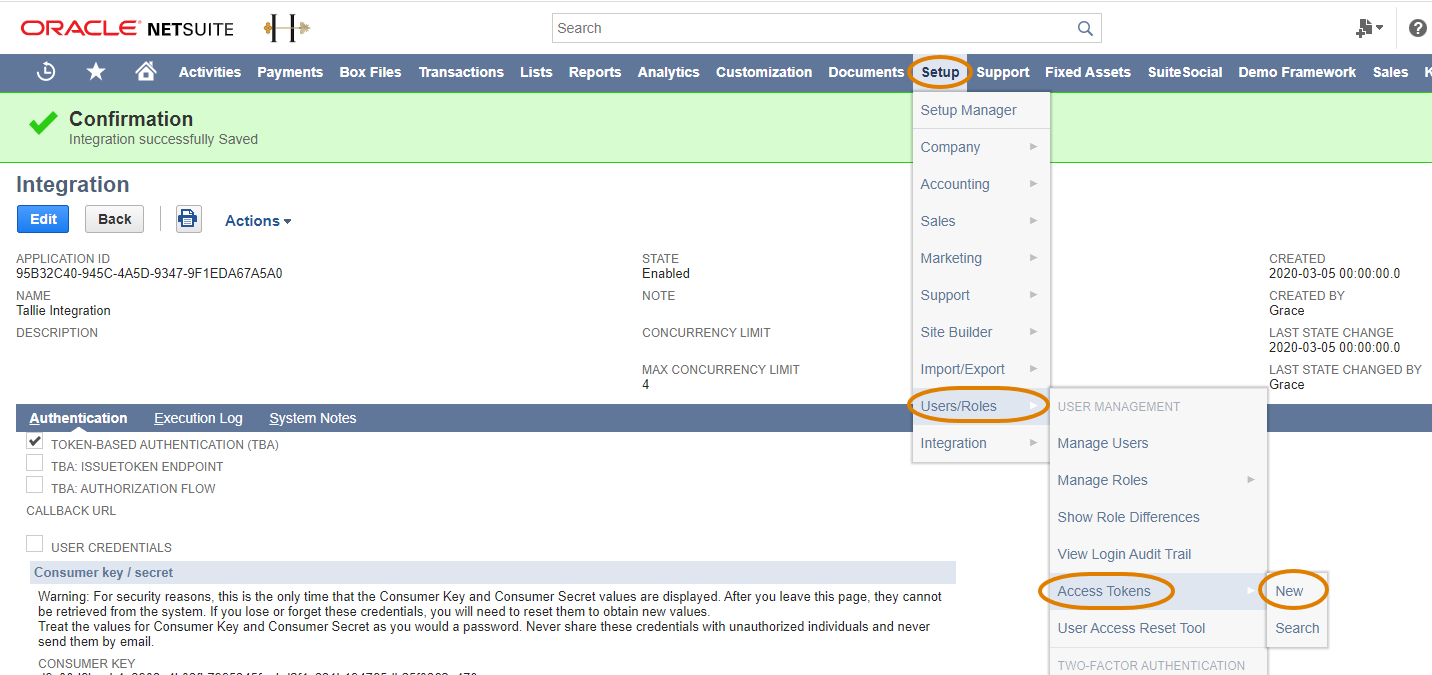
Task: Open the create new record icon
Action: pos(1369,28)
